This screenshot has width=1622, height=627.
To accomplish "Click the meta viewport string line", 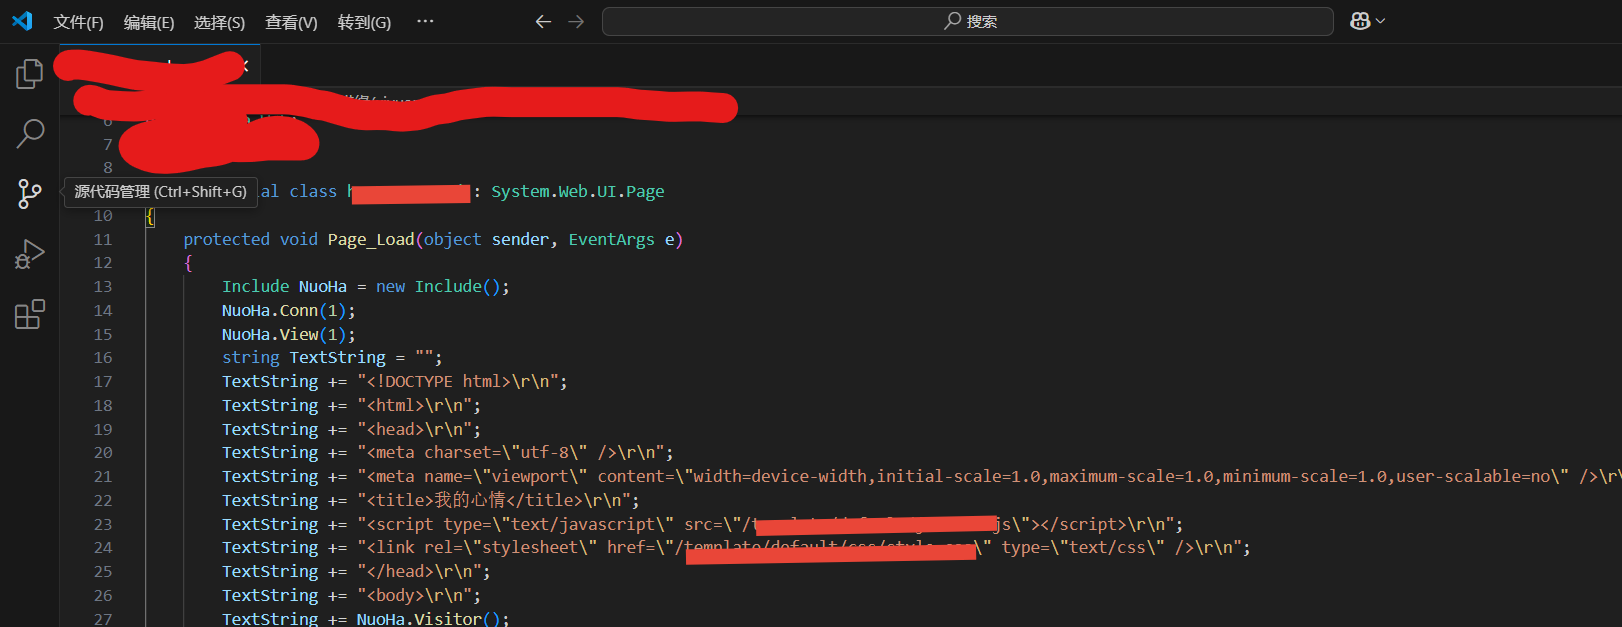I will point(989,476).
